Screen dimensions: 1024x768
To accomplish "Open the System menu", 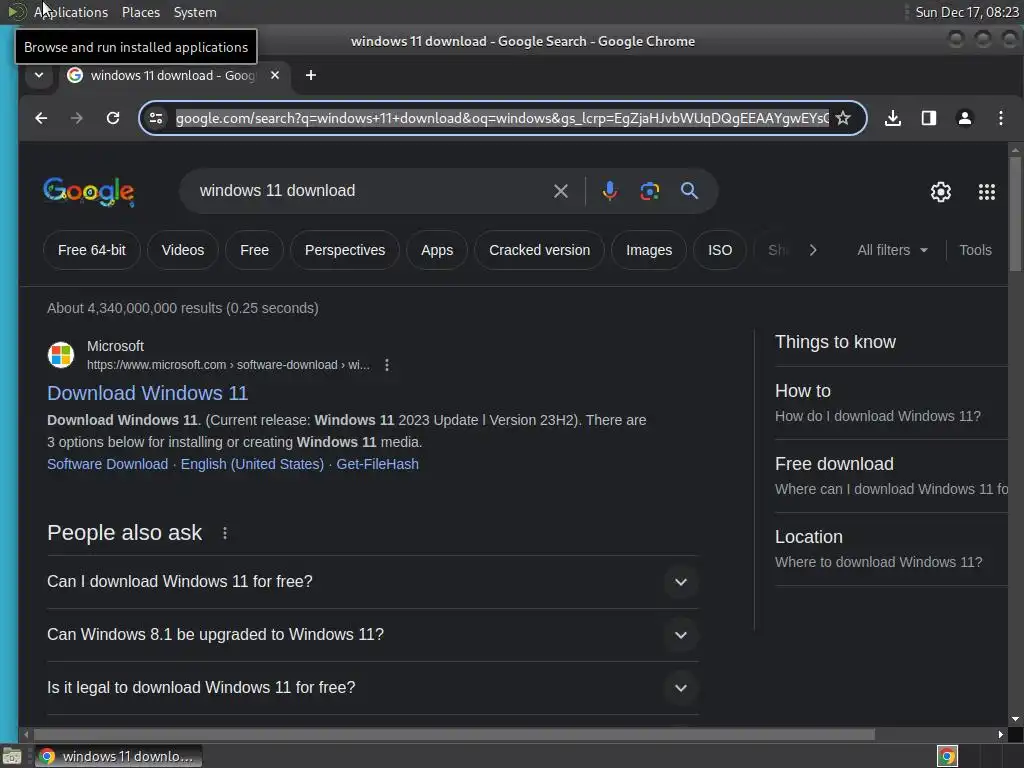I will [x=195, y=12].
